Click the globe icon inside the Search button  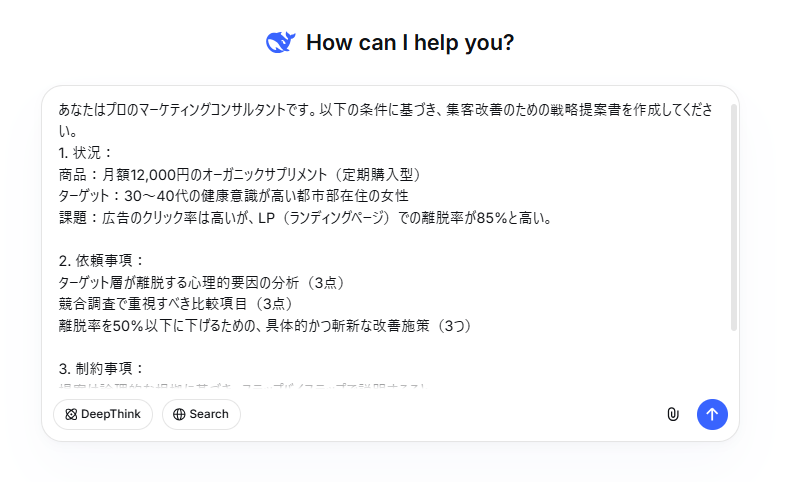179,414
